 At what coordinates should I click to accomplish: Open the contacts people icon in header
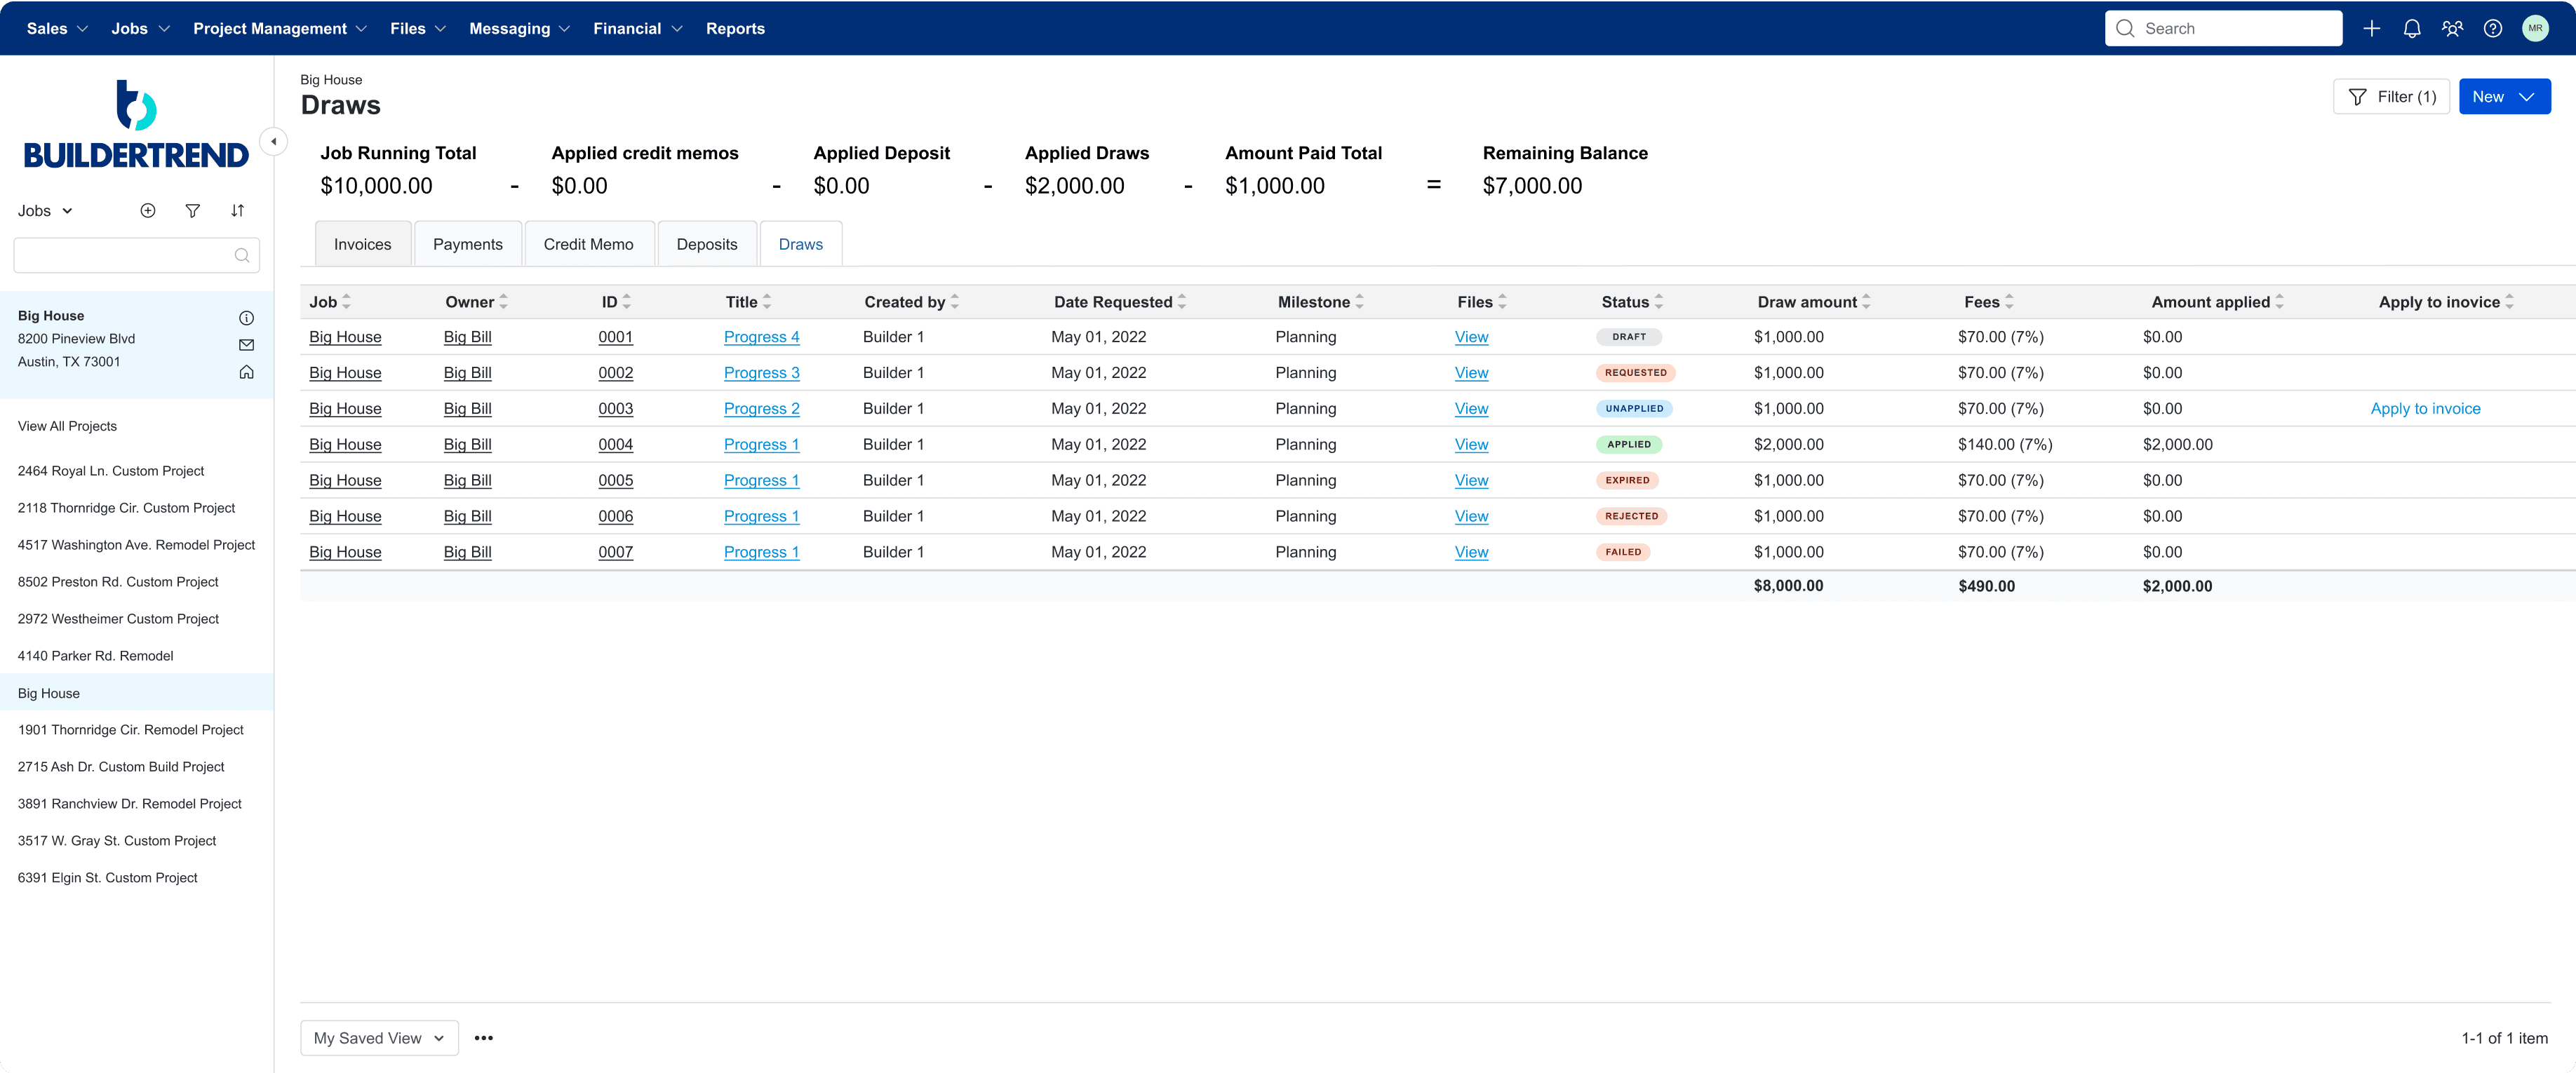click(2452, 29)
